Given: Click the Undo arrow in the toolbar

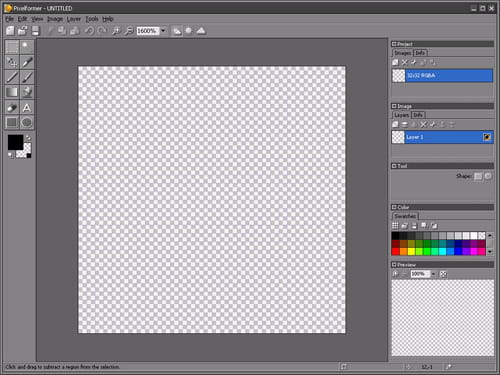Looking at the screenshot, I should coord(89,31).
